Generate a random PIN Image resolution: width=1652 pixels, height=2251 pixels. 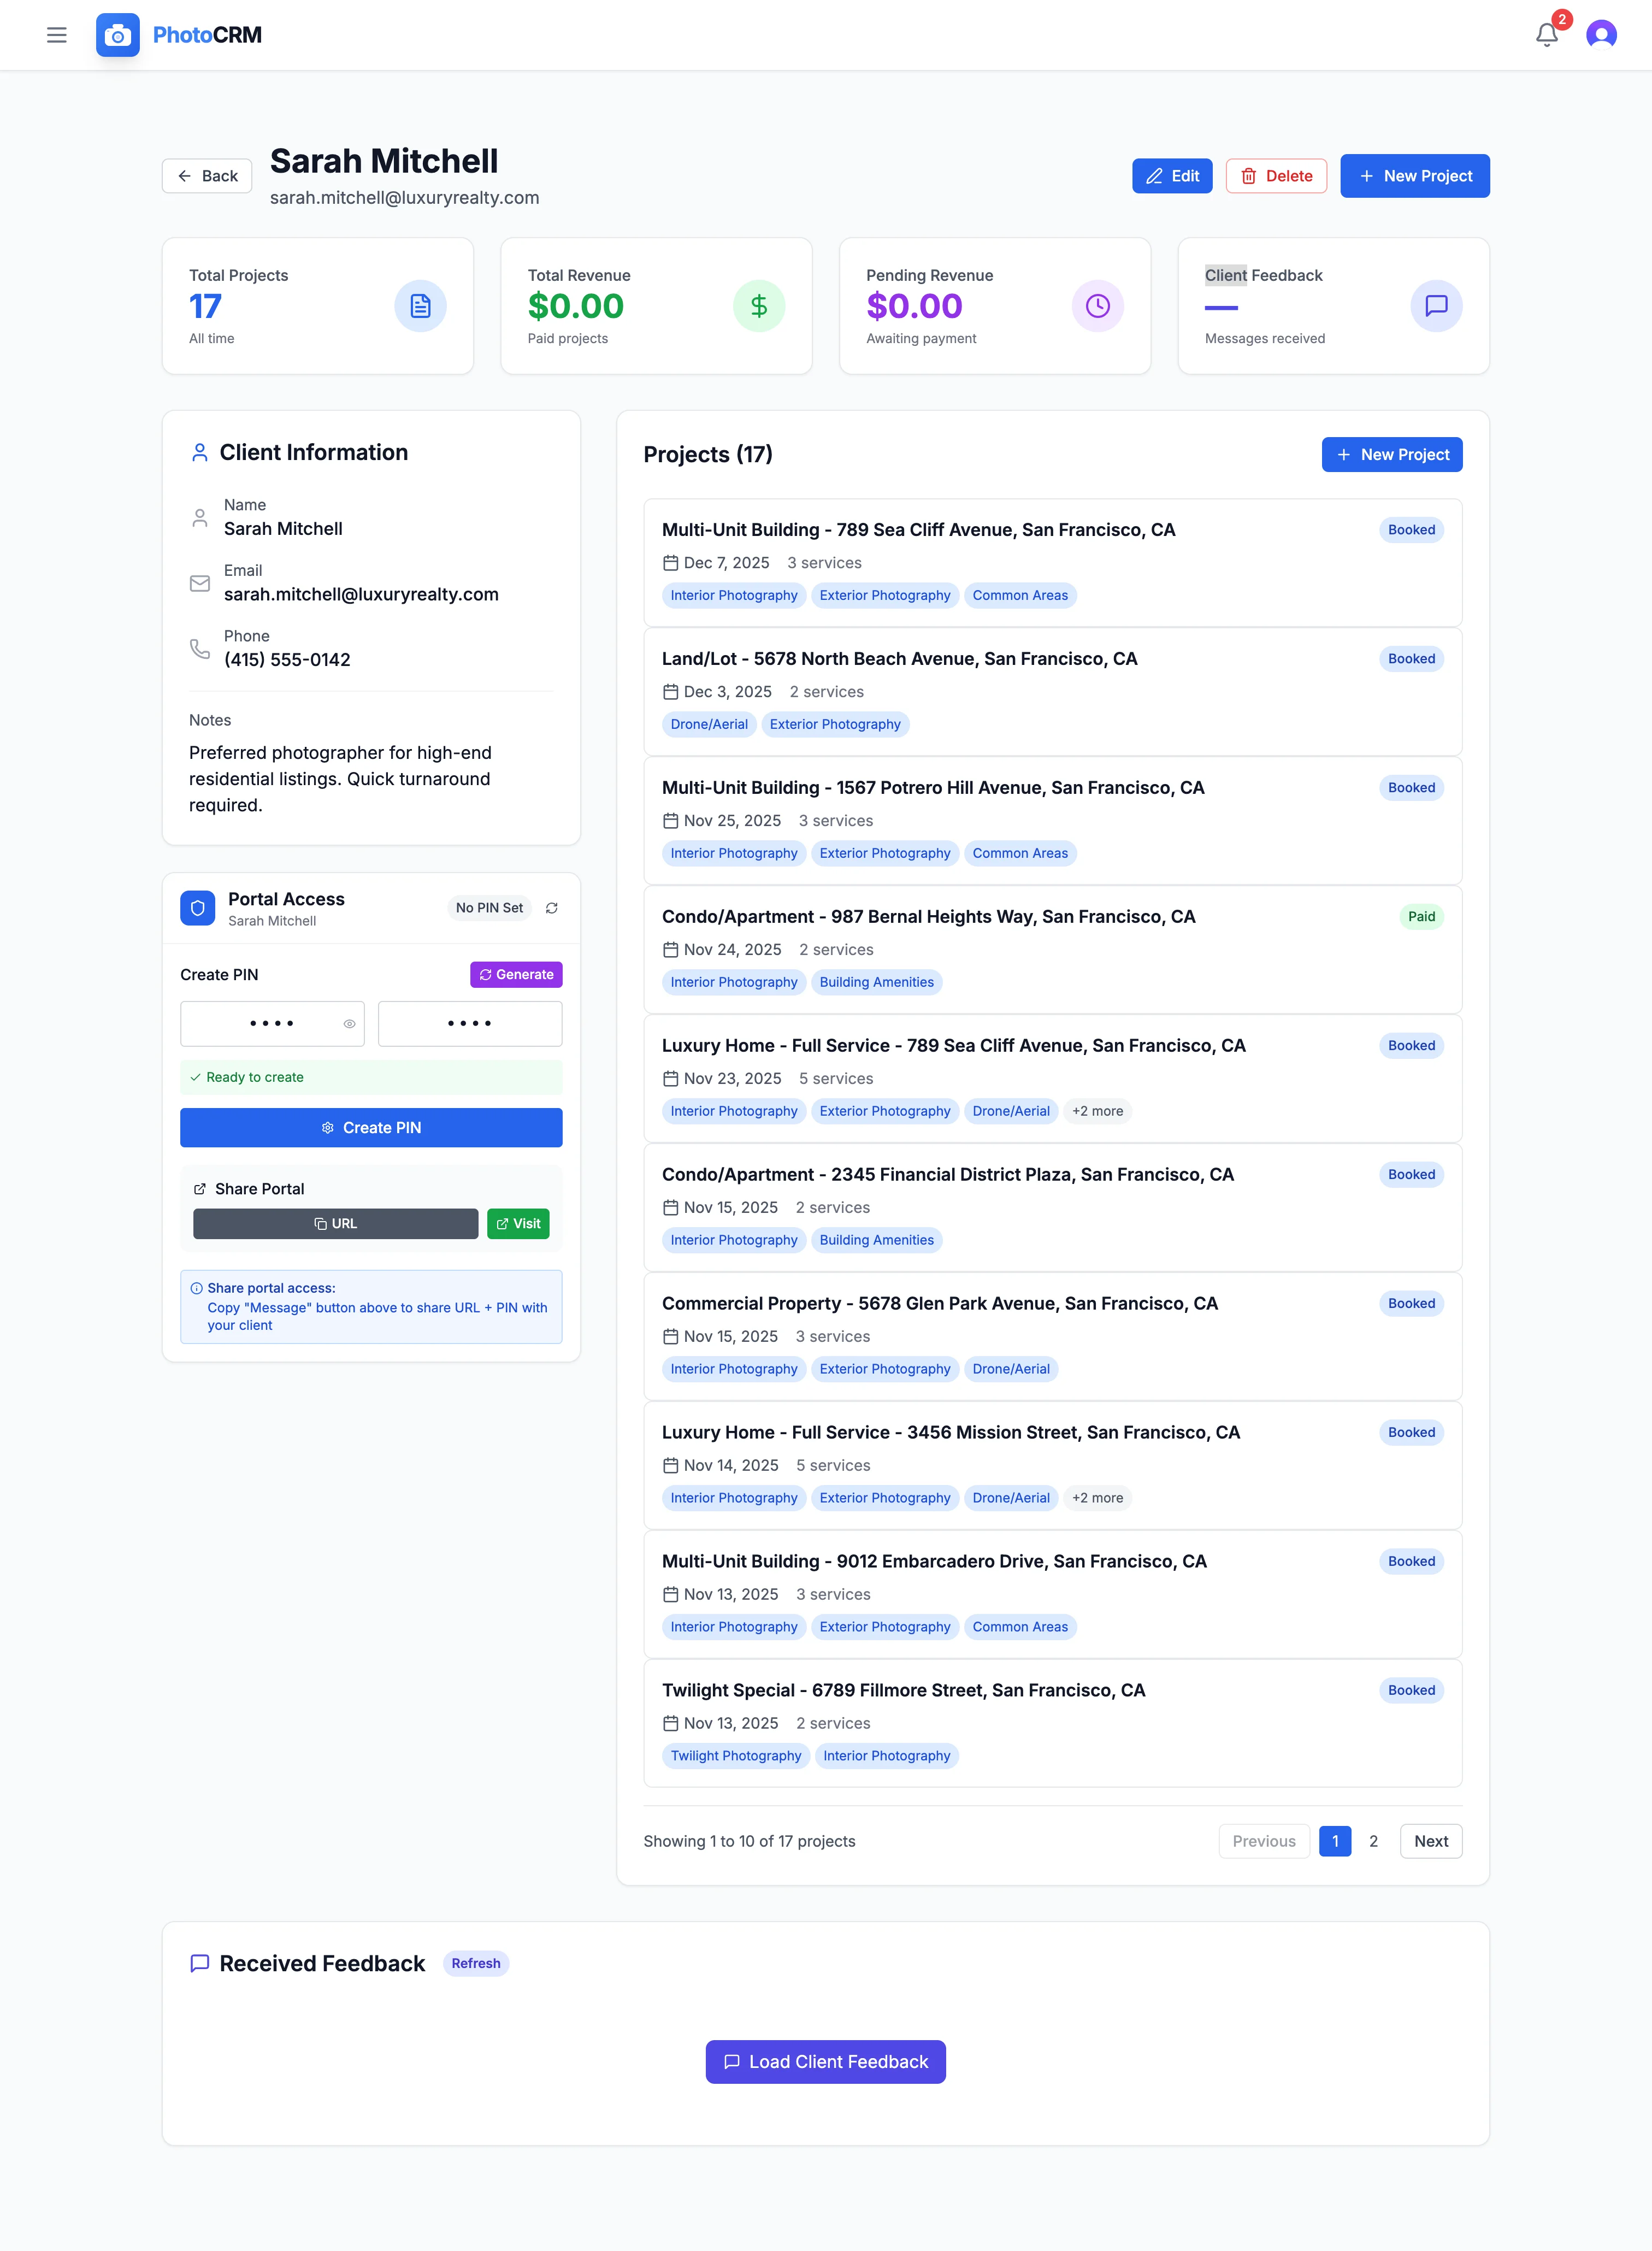tap(516, 975)
